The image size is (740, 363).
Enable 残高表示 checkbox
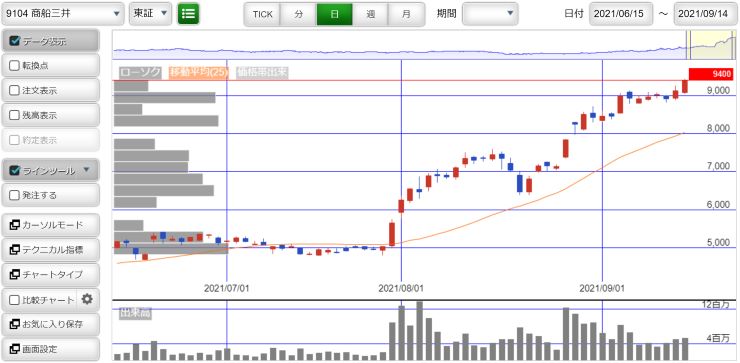click(x=14, y=115)
